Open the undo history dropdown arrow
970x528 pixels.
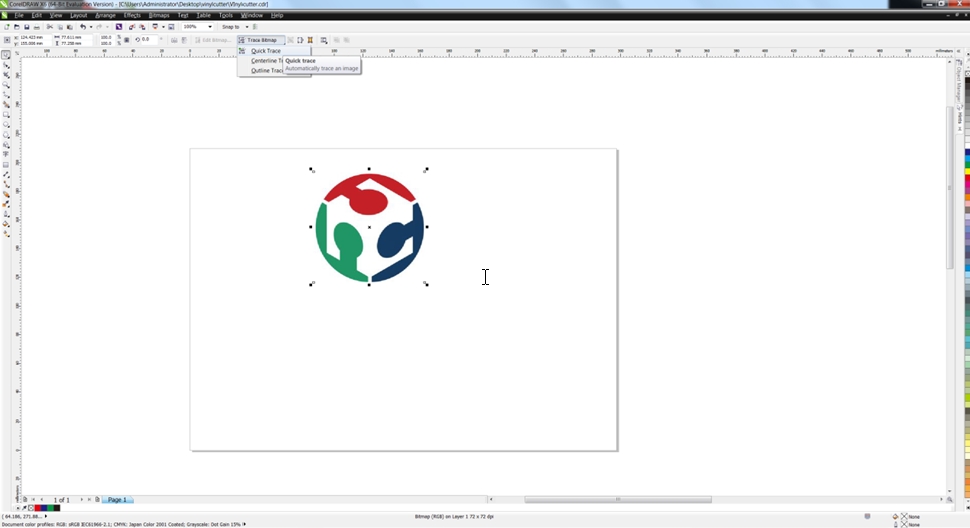click(91, 27)
